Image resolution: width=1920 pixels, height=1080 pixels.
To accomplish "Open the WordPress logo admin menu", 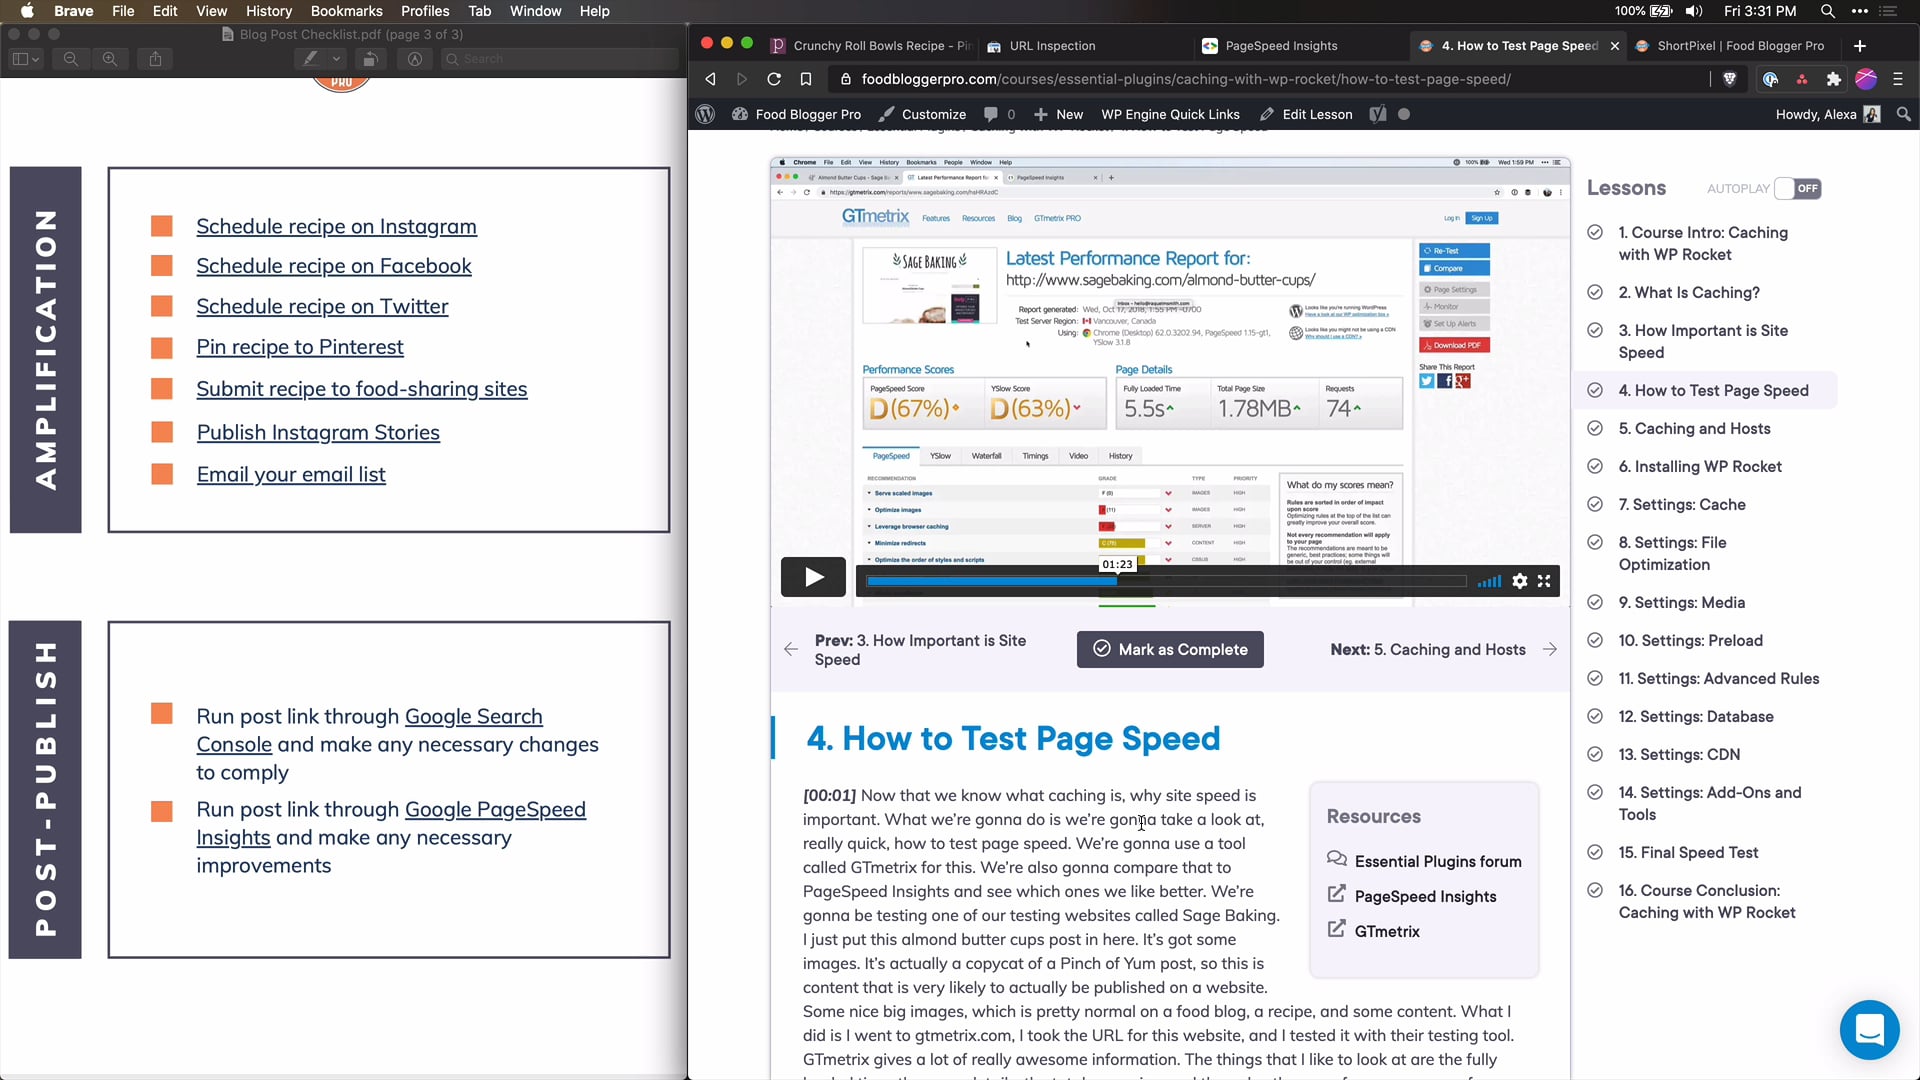I will (x=705, y=115).
